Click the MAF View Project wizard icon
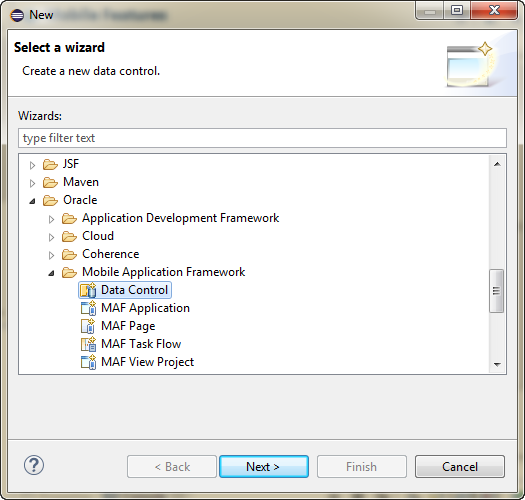 [x=88, y=362]
